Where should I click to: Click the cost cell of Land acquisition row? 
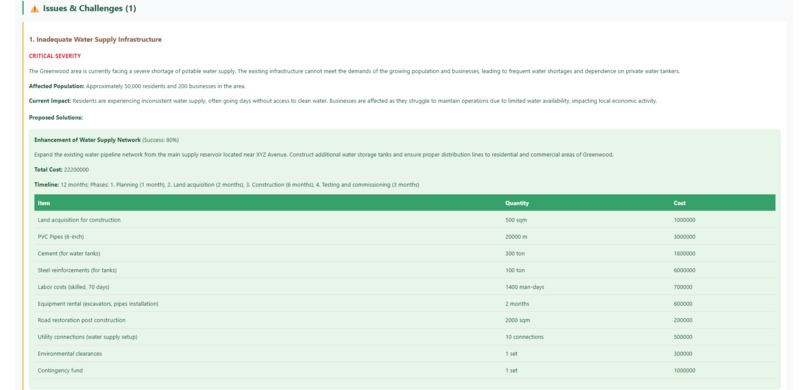point(685,220)
